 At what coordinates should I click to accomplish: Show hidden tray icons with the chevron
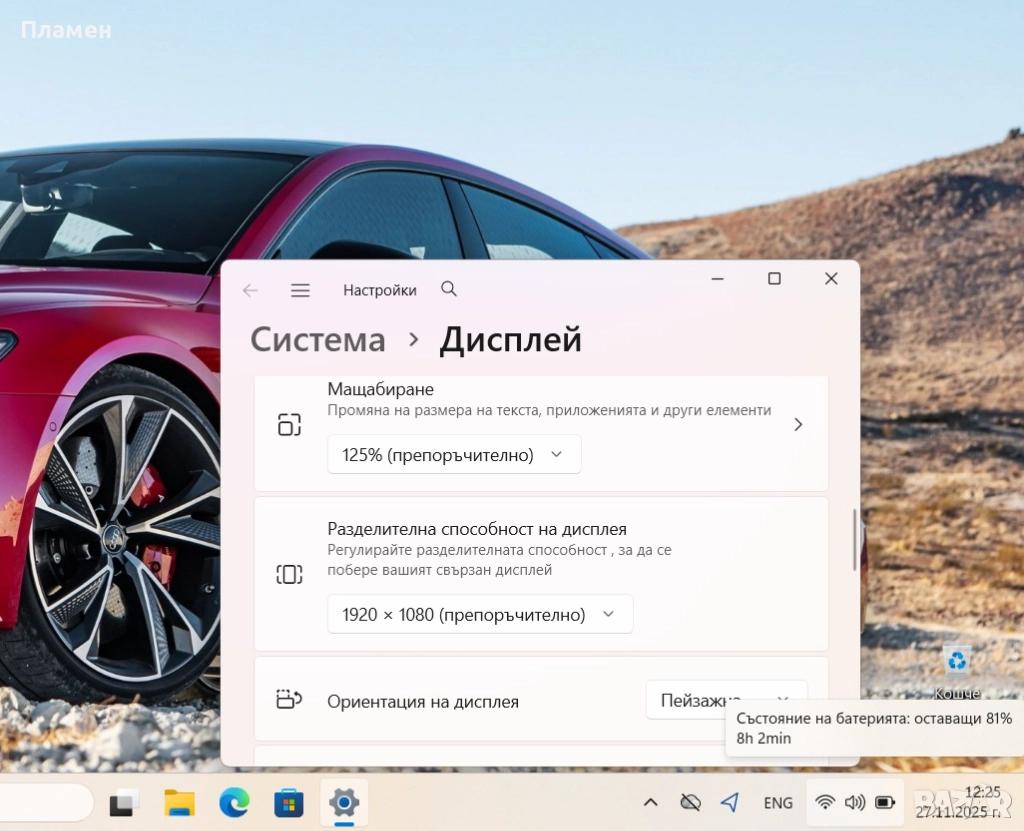point(650,802)
